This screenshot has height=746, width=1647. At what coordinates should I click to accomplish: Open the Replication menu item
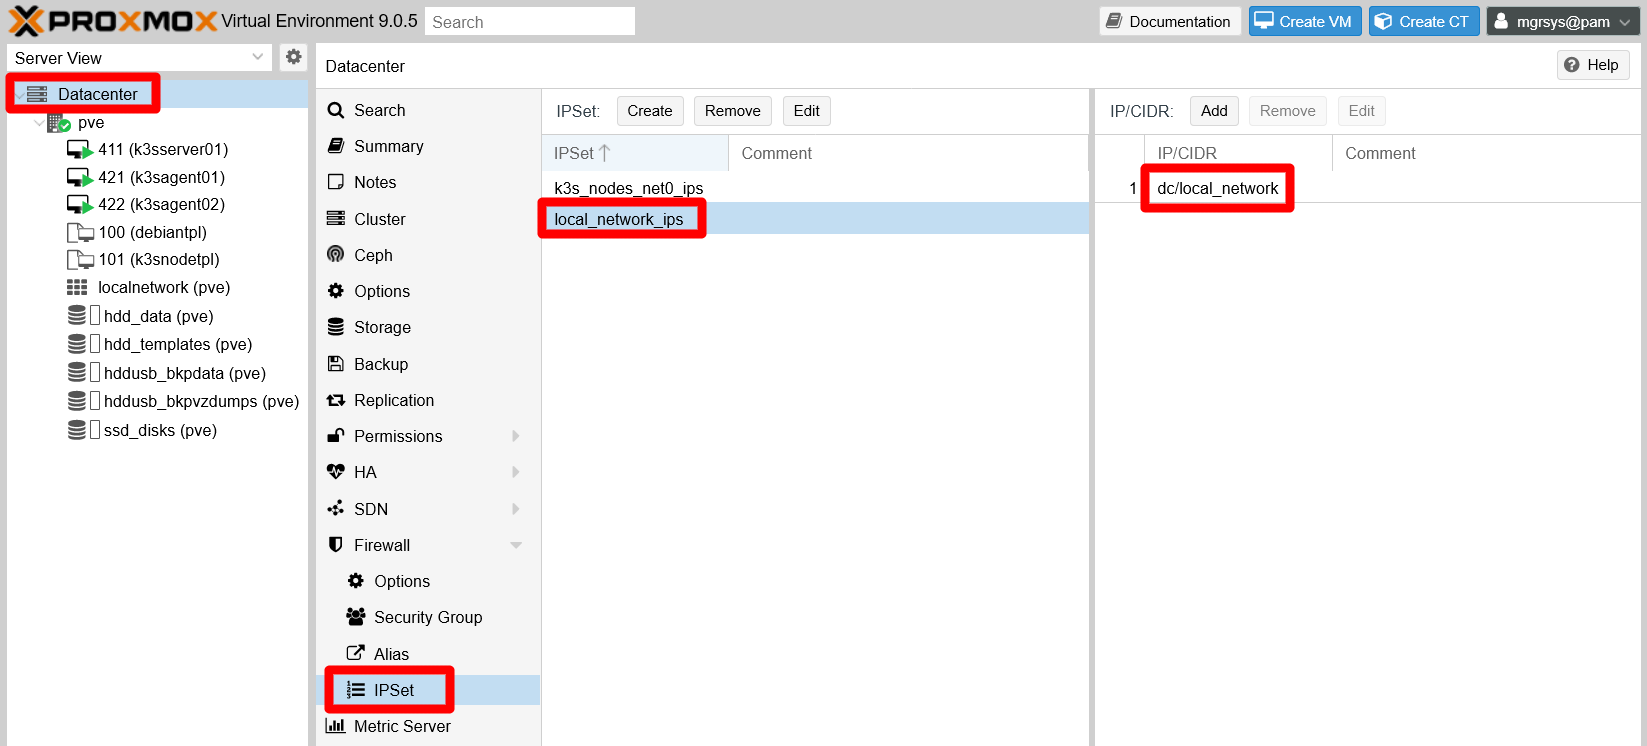pyautogui.click(x=428, y=400)
